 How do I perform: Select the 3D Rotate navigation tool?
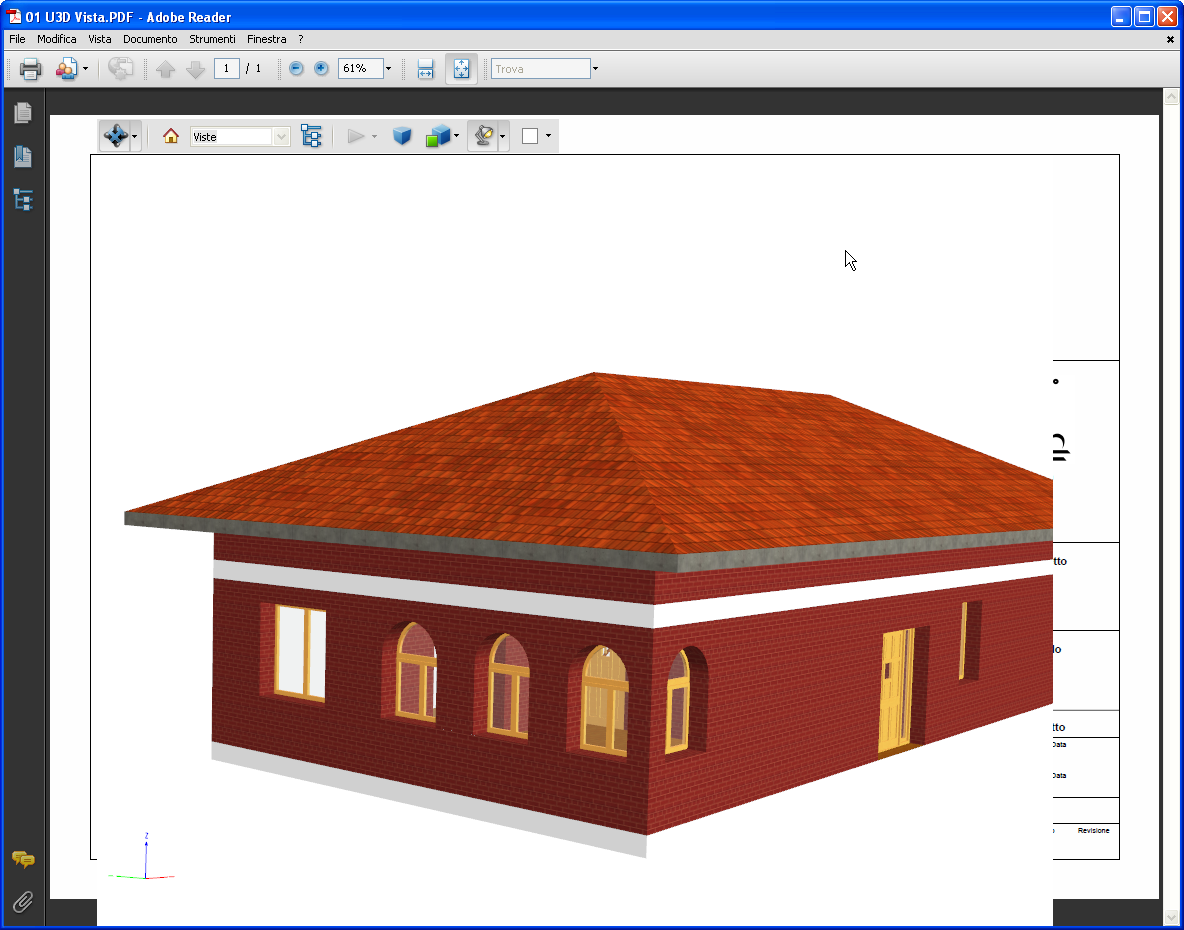115,136
